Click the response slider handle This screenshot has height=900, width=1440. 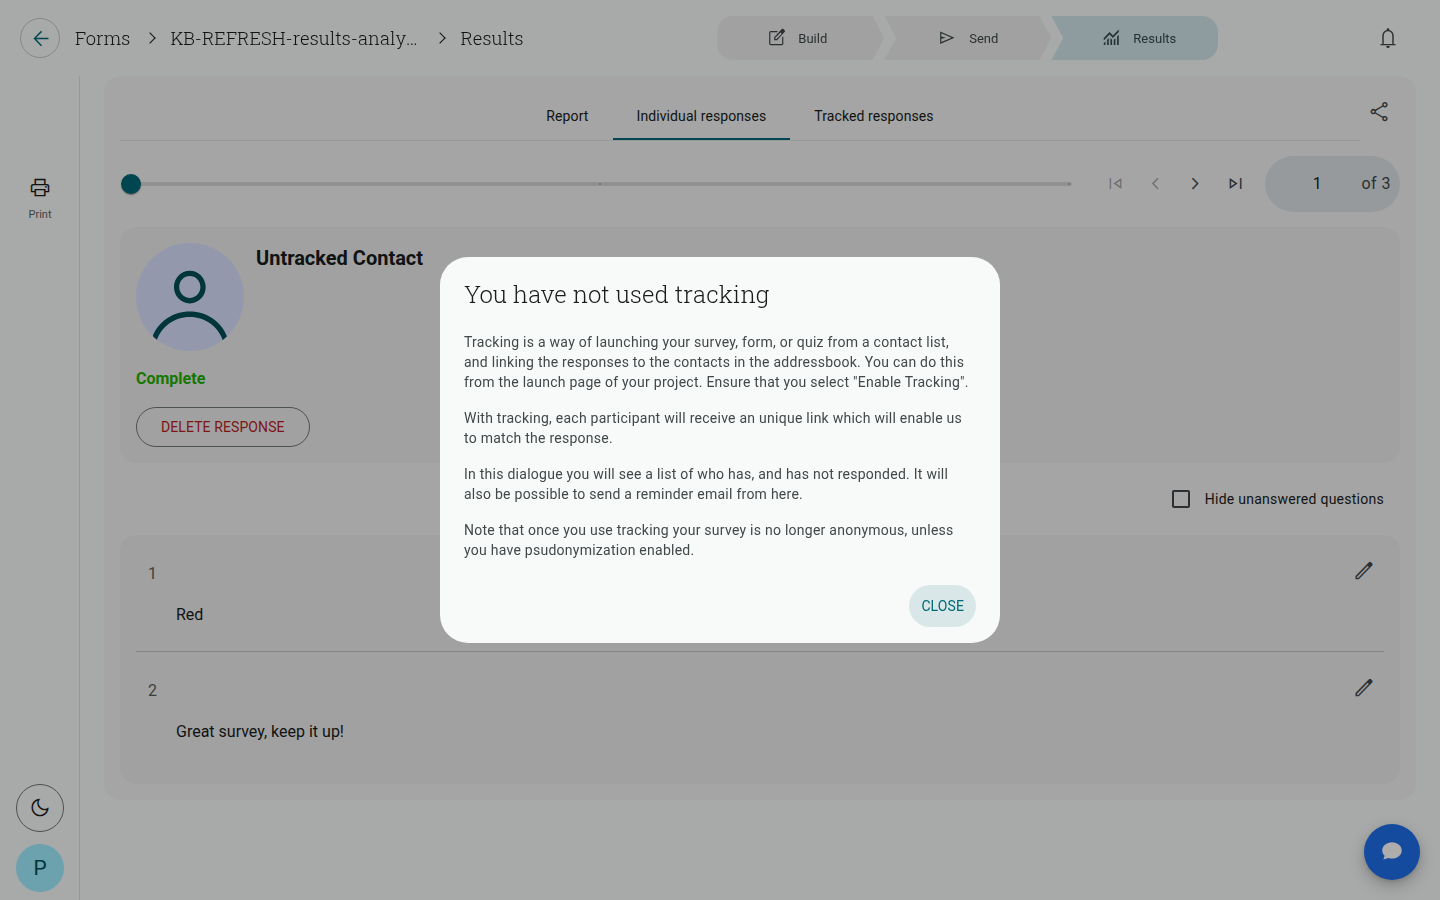pos(131,184)
